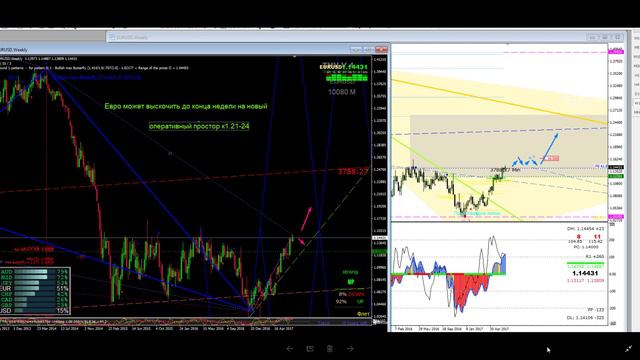Click the 'DH: 1.14454 +23' daily high label
Screen dimensions: 640x360
(x=585, y=229)
